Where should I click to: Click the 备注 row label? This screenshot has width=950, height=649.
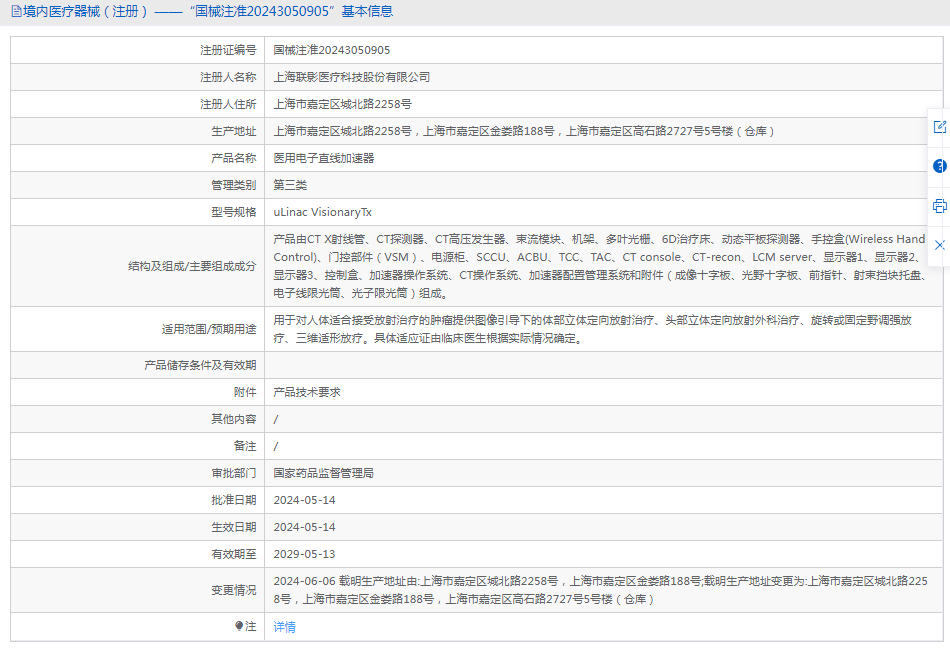(245, 446)
